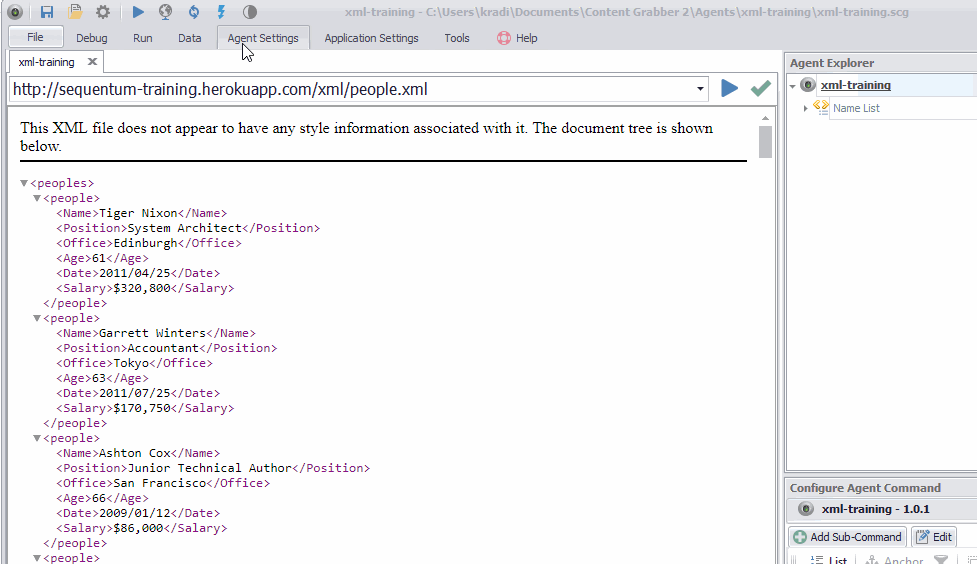Click the blue play icon in top toolbar
The width and height of the screenshot is (977, 564).
(138, 12)
